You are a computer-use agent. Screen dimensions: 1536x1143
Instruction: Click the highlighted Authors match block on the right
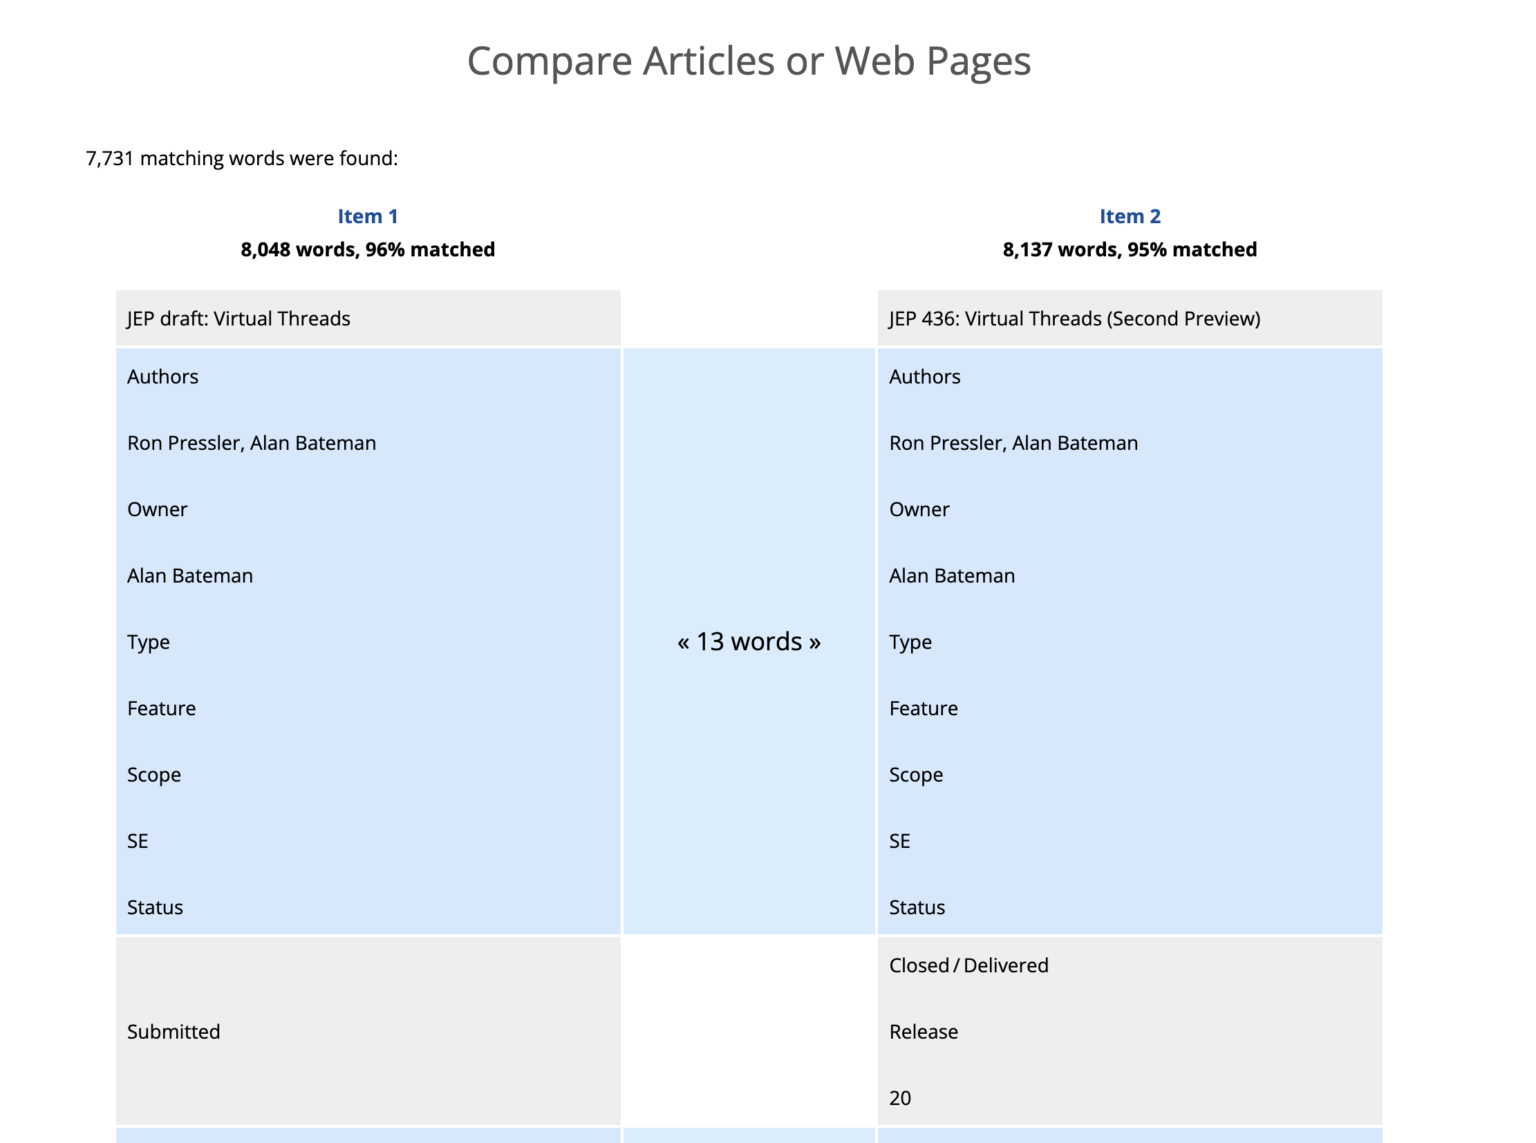[925, 376]
